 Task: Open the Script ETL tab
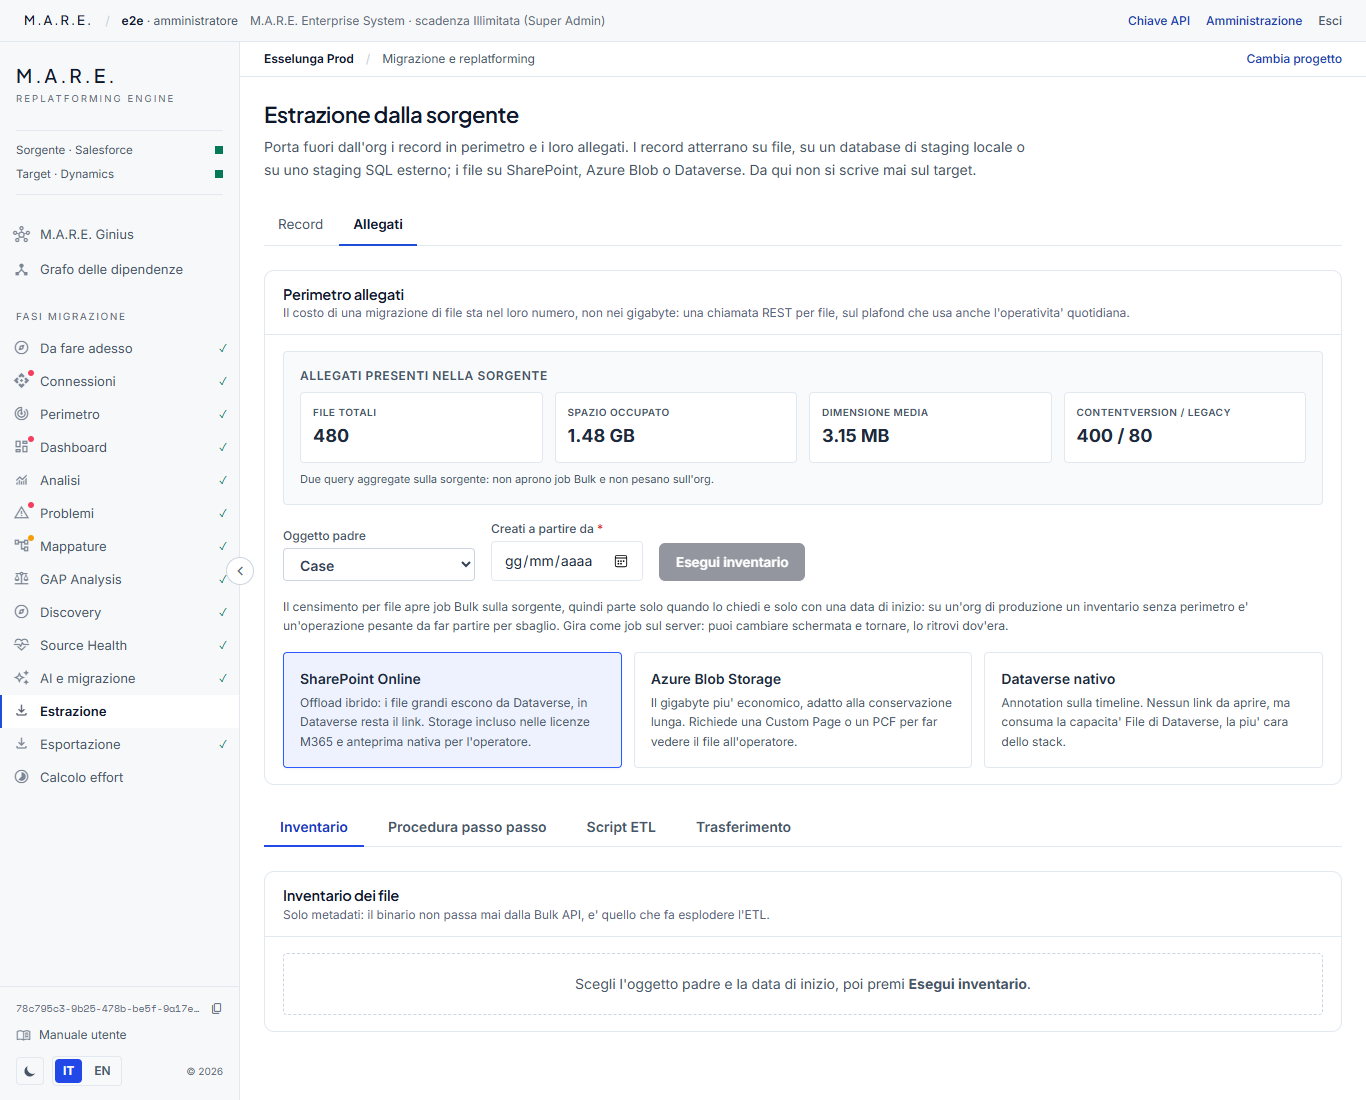point(621,828)
